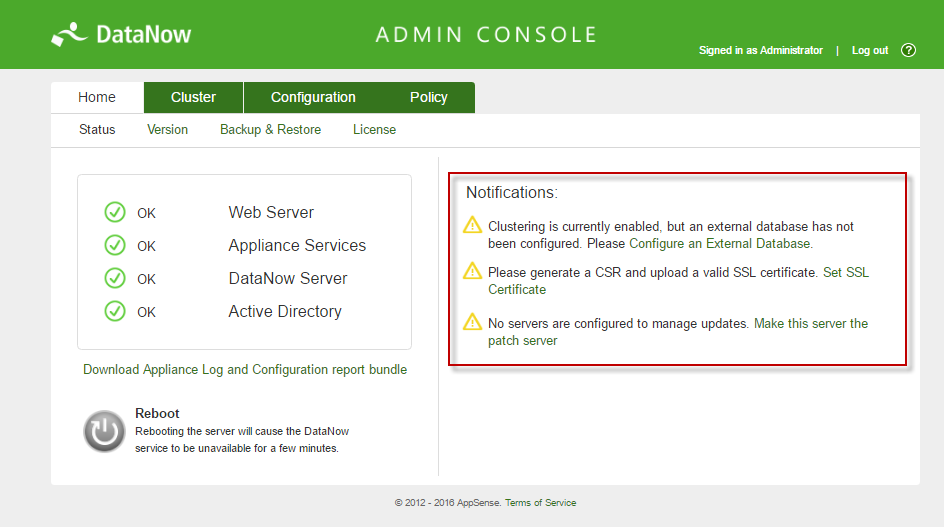This screenshot has height=527, width=944.
Task: Click the Web Server OK checkmark icon
Action: click(115, 212)
